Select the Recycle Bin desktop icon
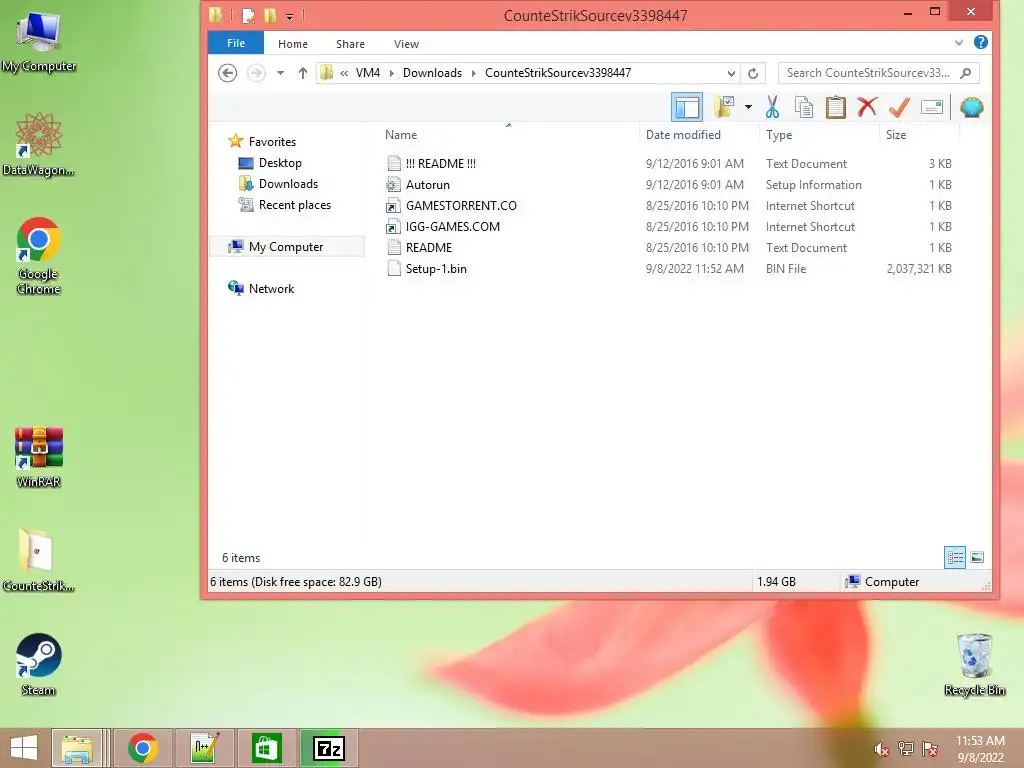The width and height of the screenshot is (1024, 768). tap(974, 665)
